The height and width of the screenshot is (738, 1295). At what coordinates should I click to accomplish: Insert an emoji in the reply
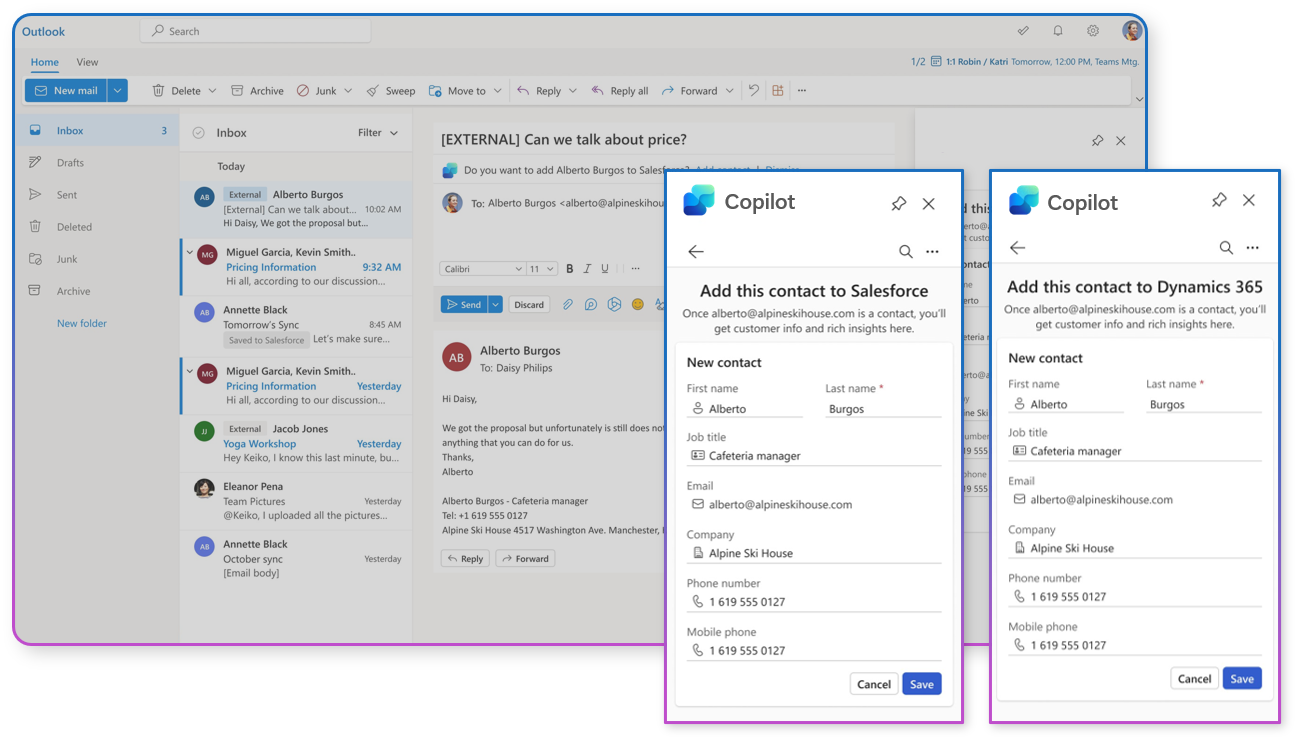click(637, 304)
